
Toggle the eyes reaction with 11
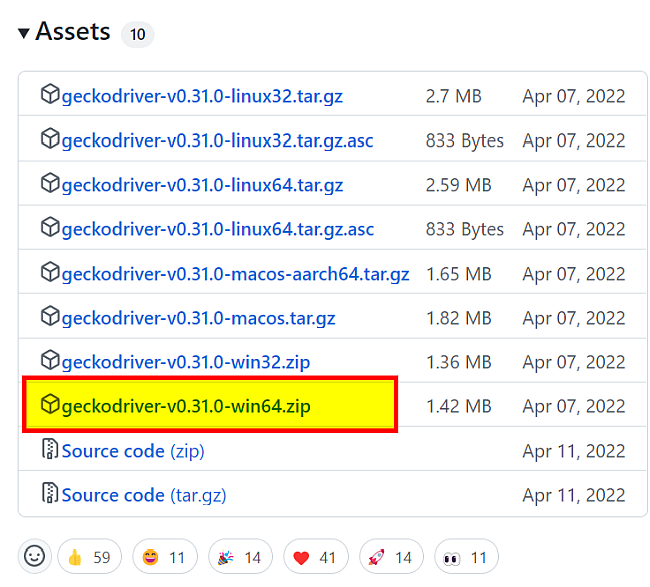pyautogui.click(x=466, y=556)
